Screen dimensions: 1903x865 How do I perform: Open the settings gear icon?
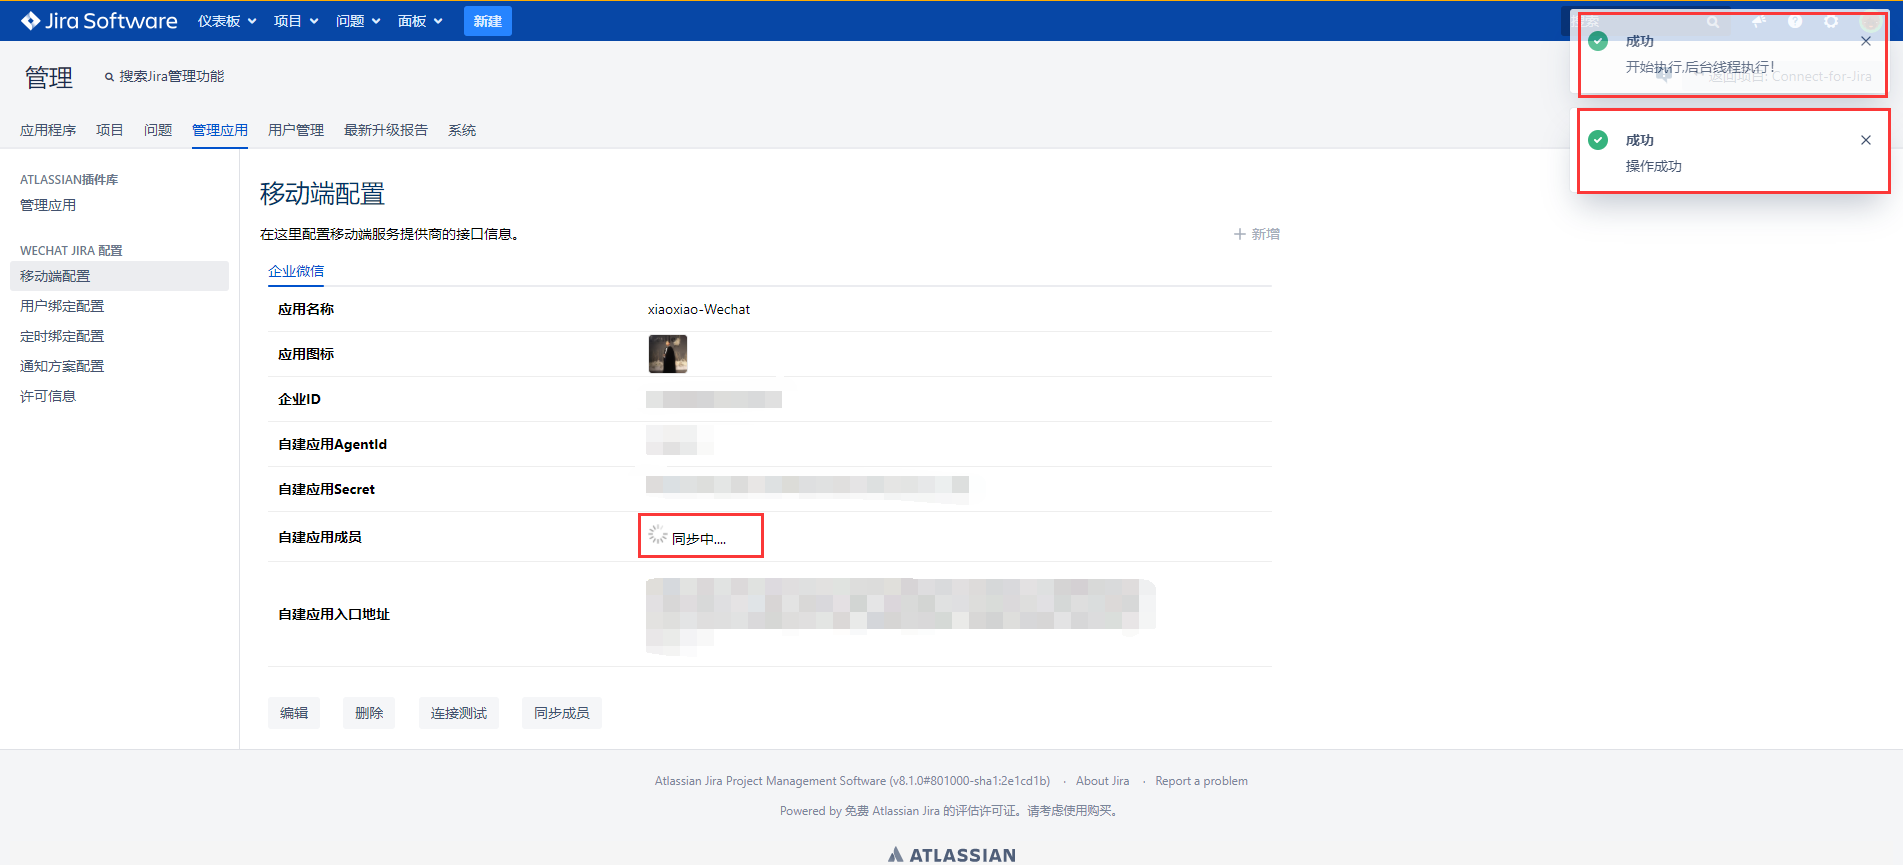click(x=1831, y=21)
